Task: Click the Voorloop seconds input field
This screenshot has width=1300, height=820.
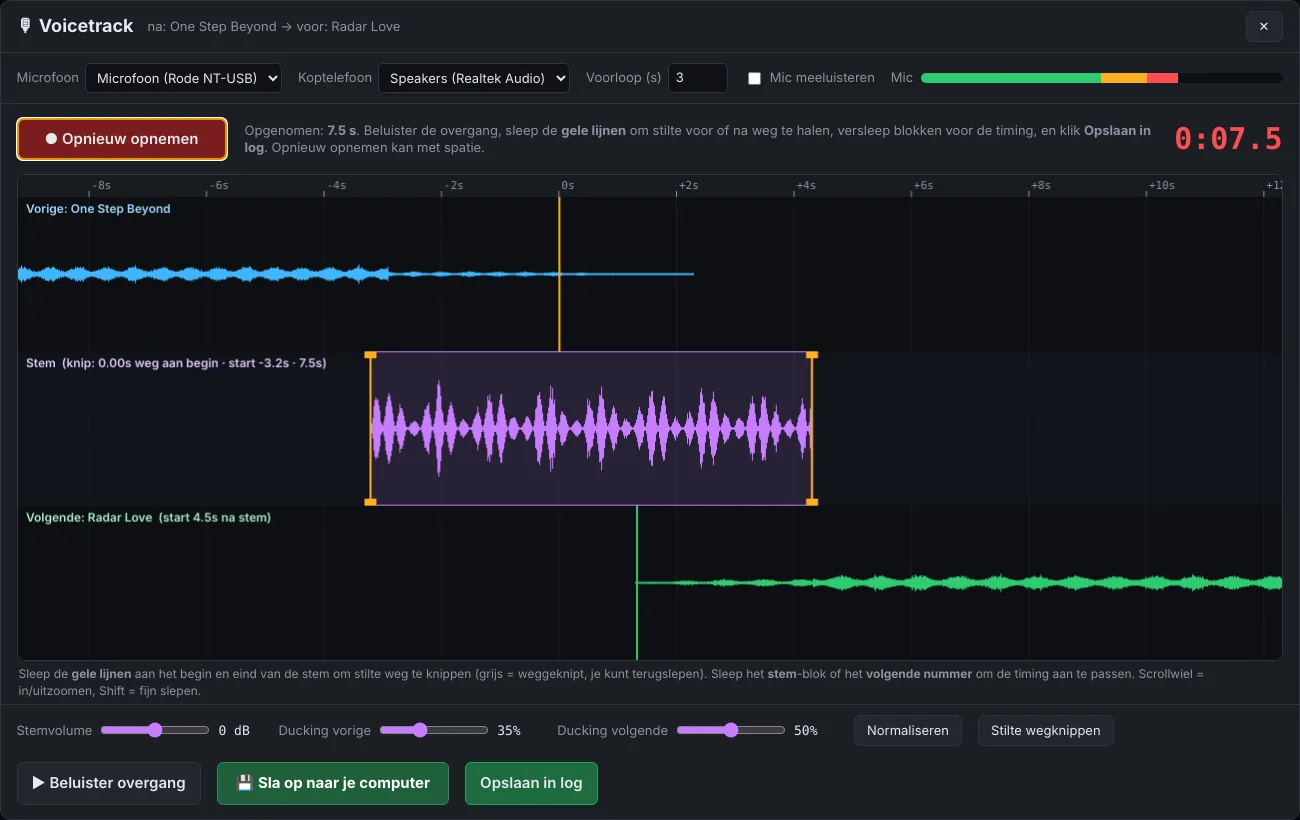Action: point(697,78)
